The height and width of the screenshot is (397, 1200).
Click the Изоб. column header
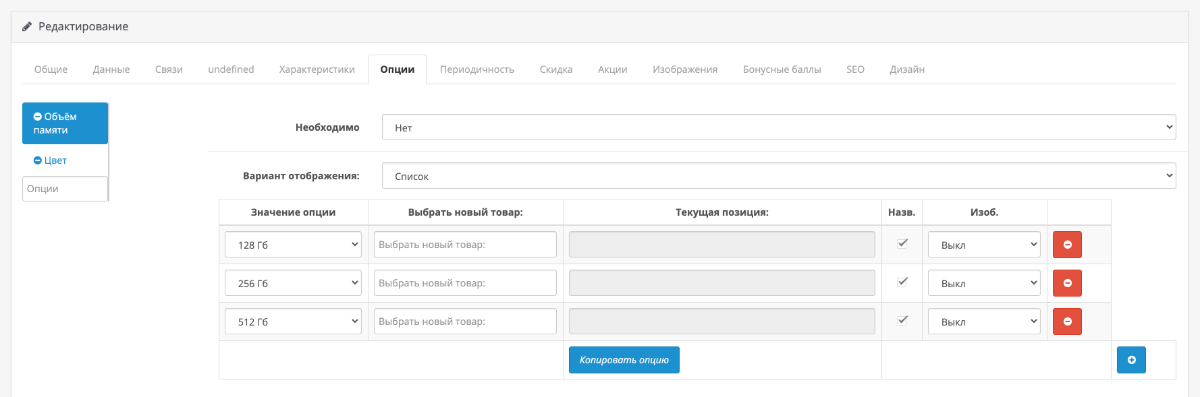pos(984,212)
